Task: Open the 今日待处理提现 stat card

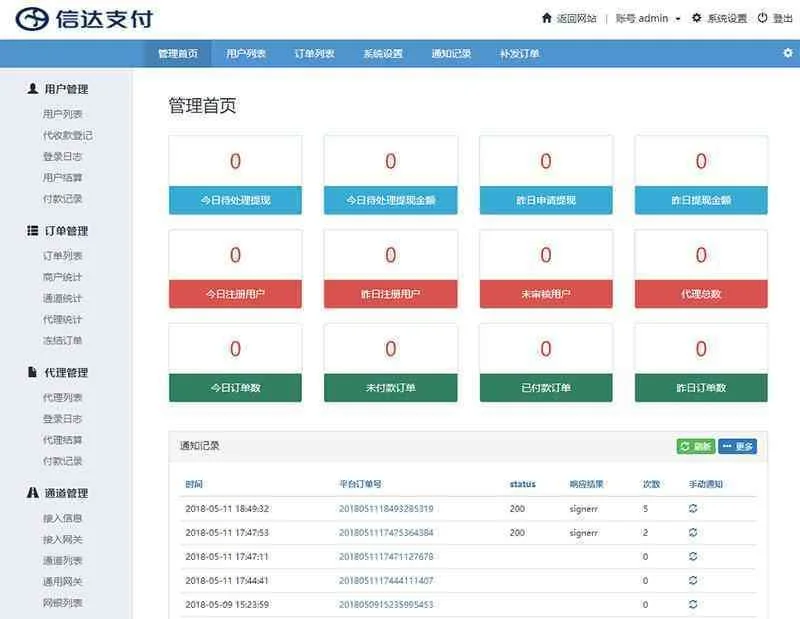Action: [235, 174]
